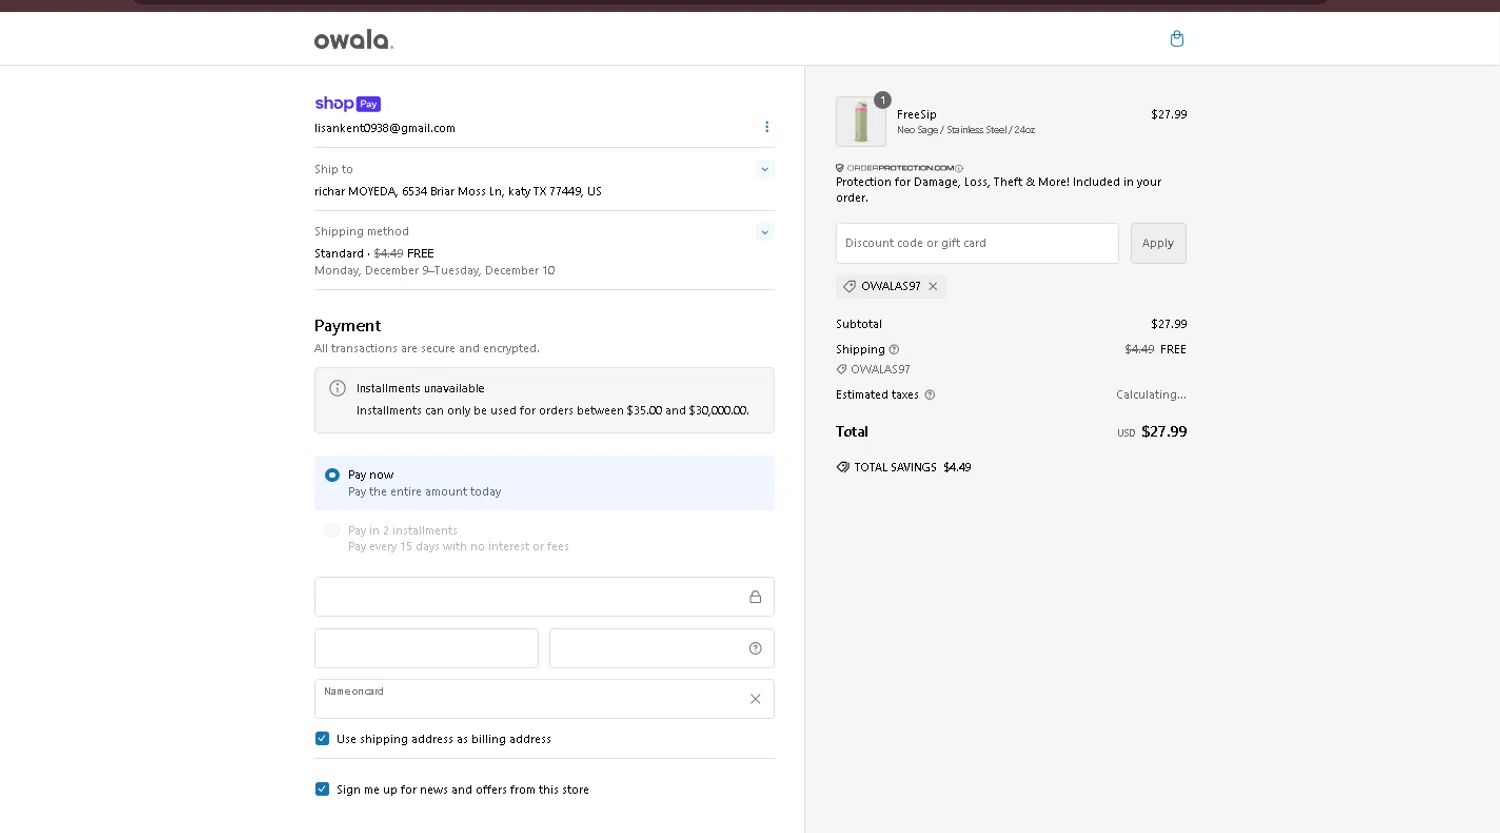Uncheck Use shipping address as billing address

(322, 739)
